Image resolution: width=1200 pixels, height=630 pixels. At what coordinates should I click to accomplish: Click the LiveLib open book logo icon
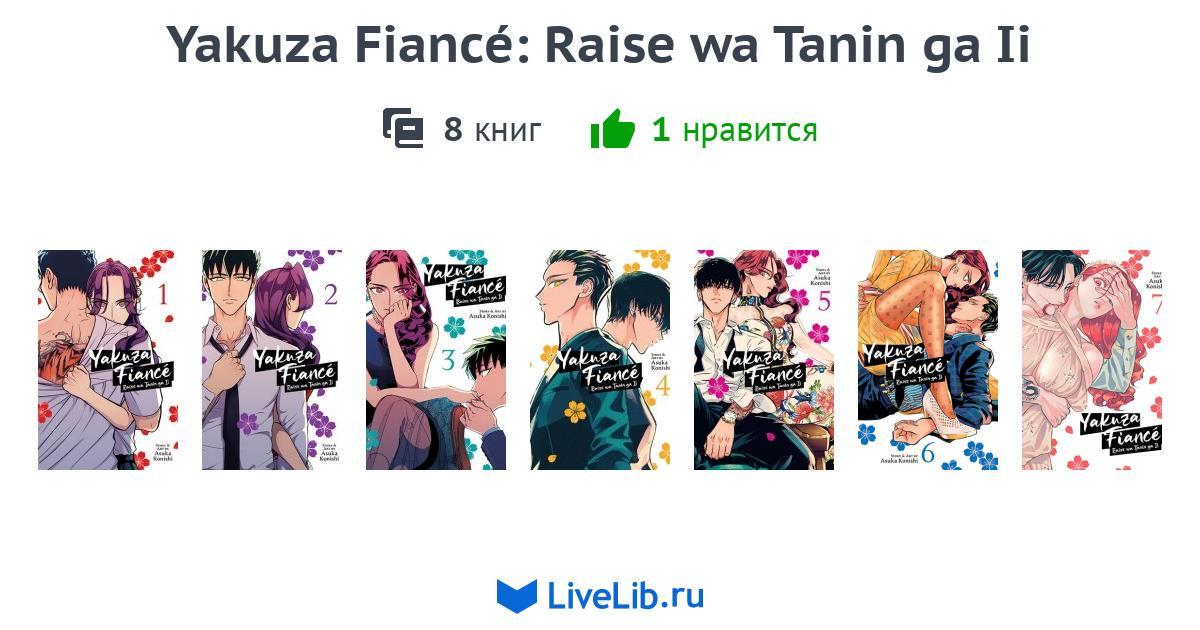517,596
